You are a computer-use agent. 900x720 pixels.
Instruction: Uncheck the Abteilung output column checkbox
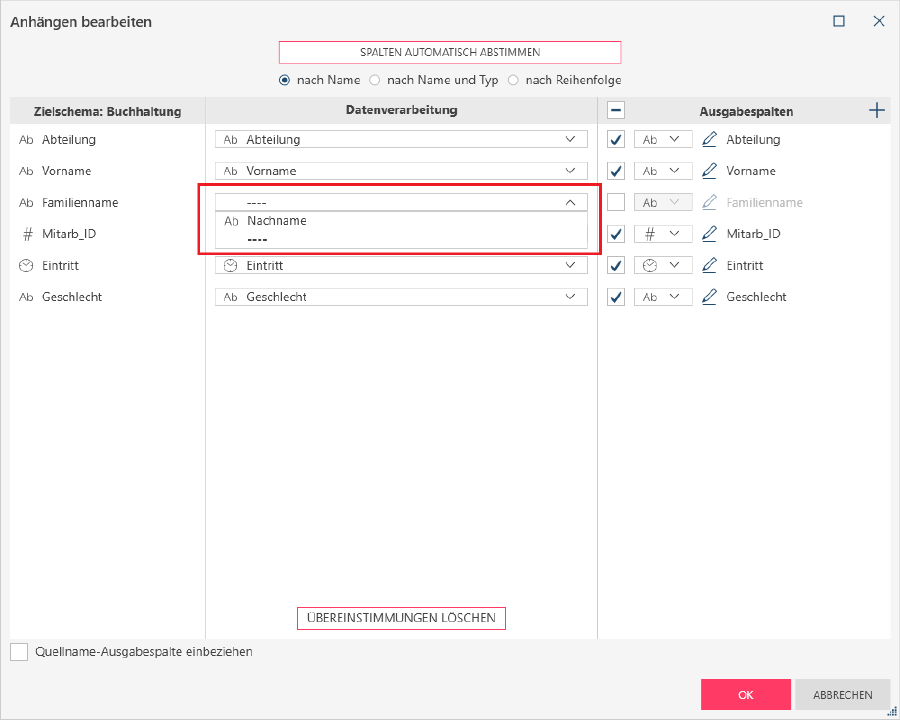(x=616, y=140)
